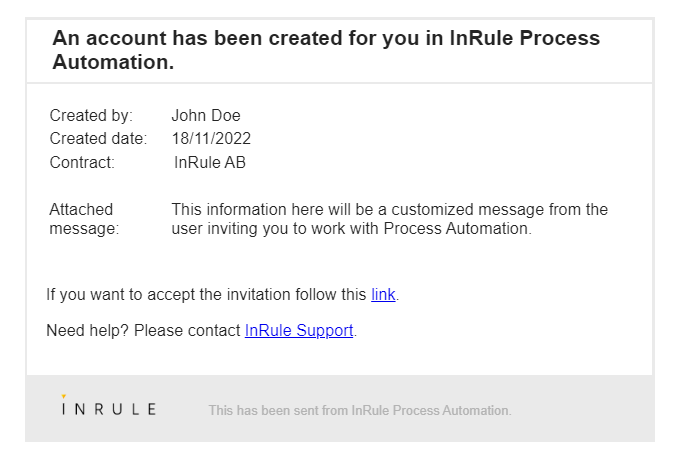This screenshot has height=467, width=686.
Task: Open the InRule Support link
Action: point(299,331)
